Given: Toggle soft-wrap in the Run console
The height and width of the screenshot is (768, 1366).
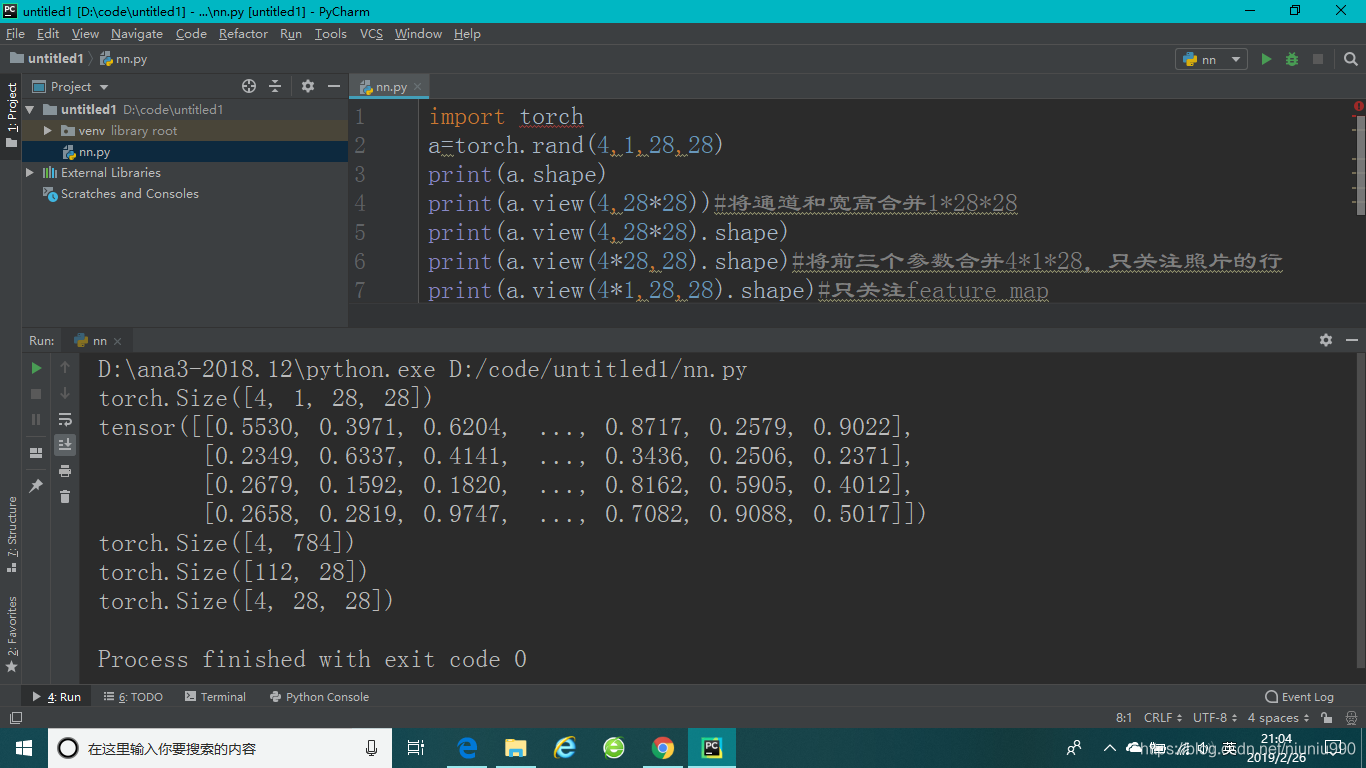Looking at the screenshot, I should (x=65, y=419).
